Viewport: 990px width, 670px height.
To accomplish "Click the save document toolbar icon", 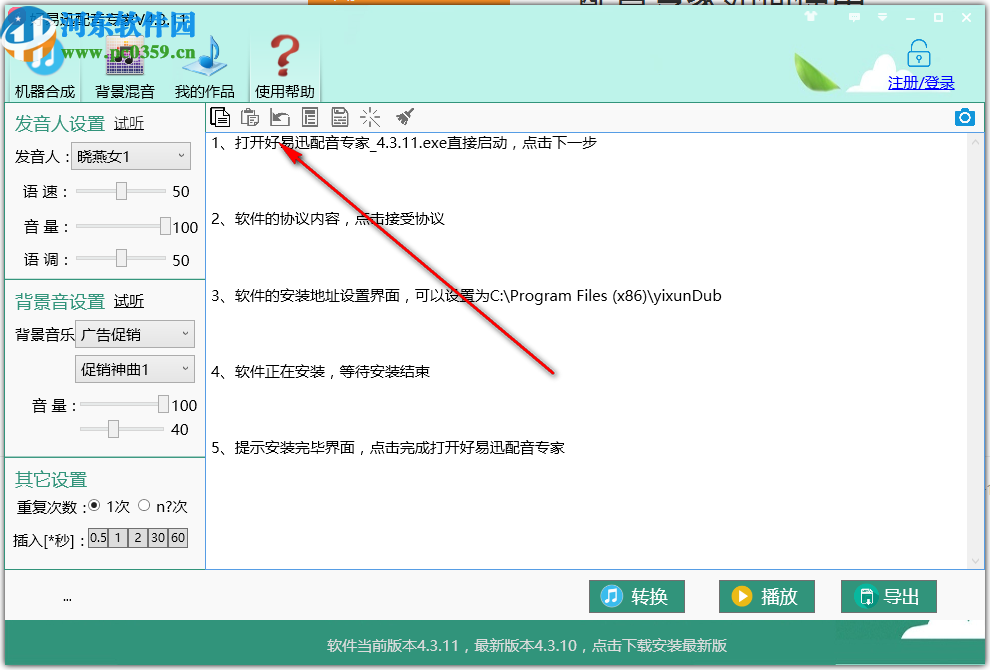I will (x=340, y=117).
